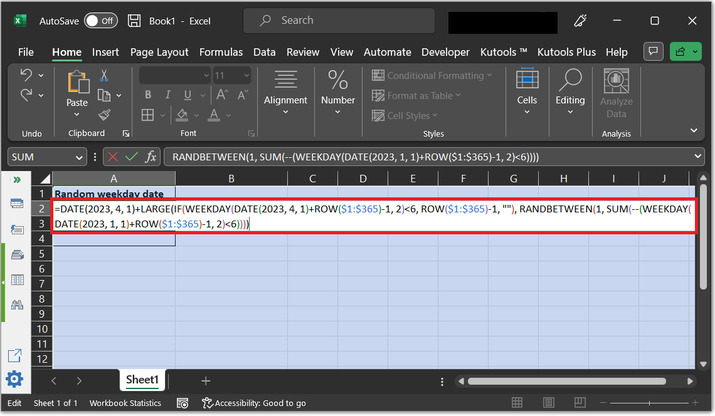The width and height of the screenshot is (715, 416).
Task: Click the Find binoculars sidebar icon
Action: [17, 305]
